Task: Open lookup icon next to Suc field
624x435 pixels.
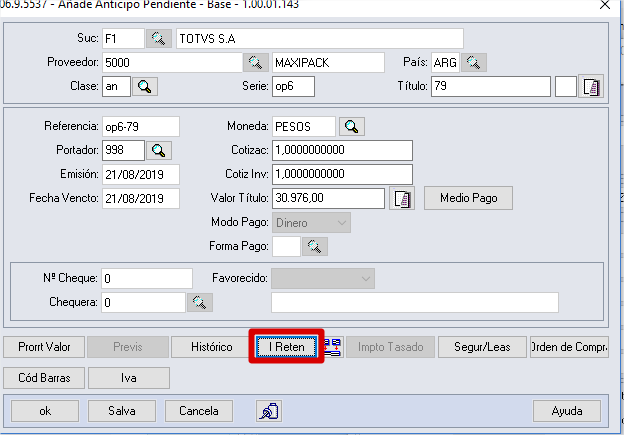Action: [159, 39]
